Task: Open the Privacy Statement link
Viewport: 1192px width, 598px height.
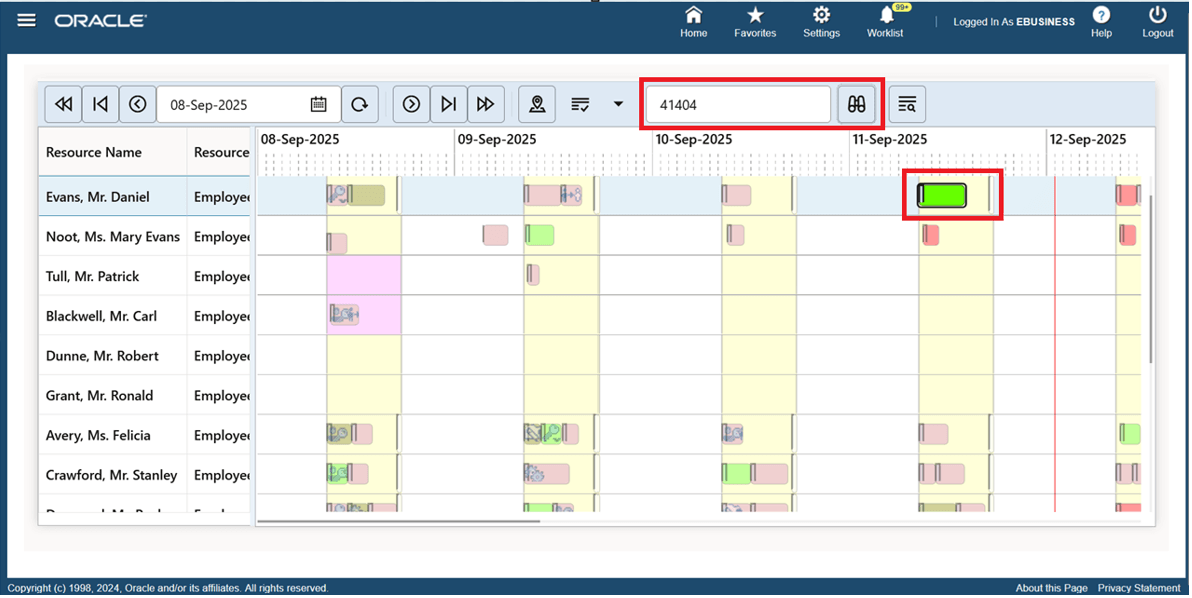Action: (1139, 587)
